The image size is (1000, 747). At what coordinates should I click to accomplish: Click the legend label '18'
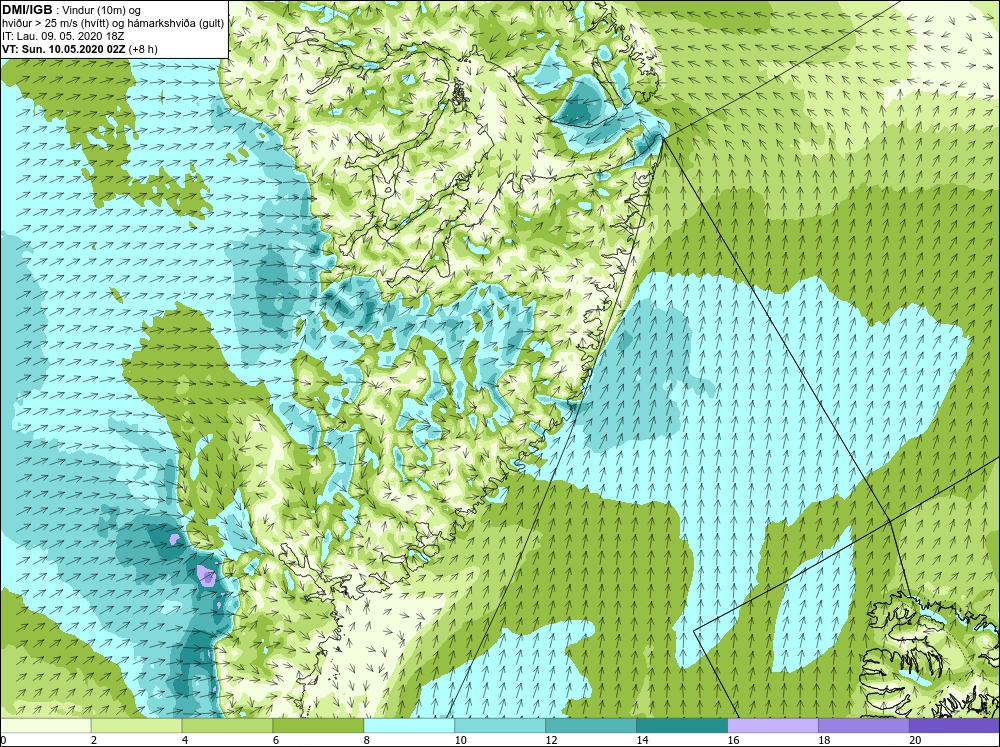click(x=824, y=740)
